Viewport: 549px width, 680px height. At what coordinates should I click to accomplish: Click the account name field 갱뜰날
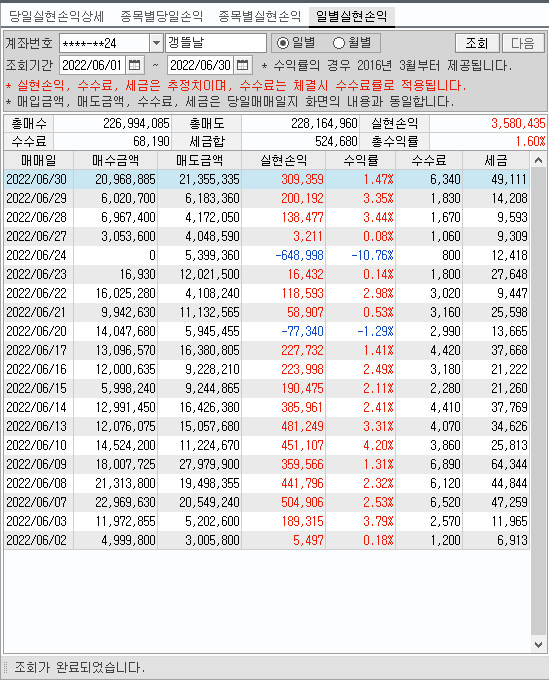click(x=216, y=43)
